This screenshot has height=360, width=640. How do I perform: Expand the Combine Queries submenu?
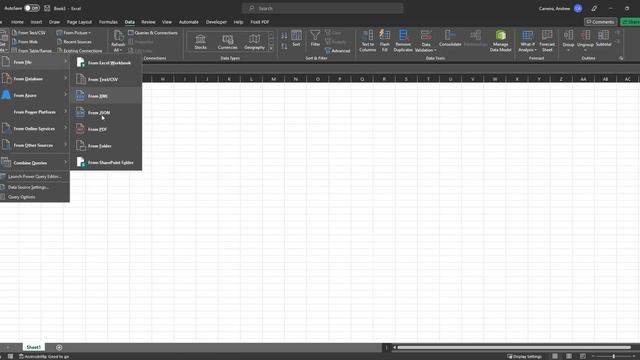tap(35, 162)
